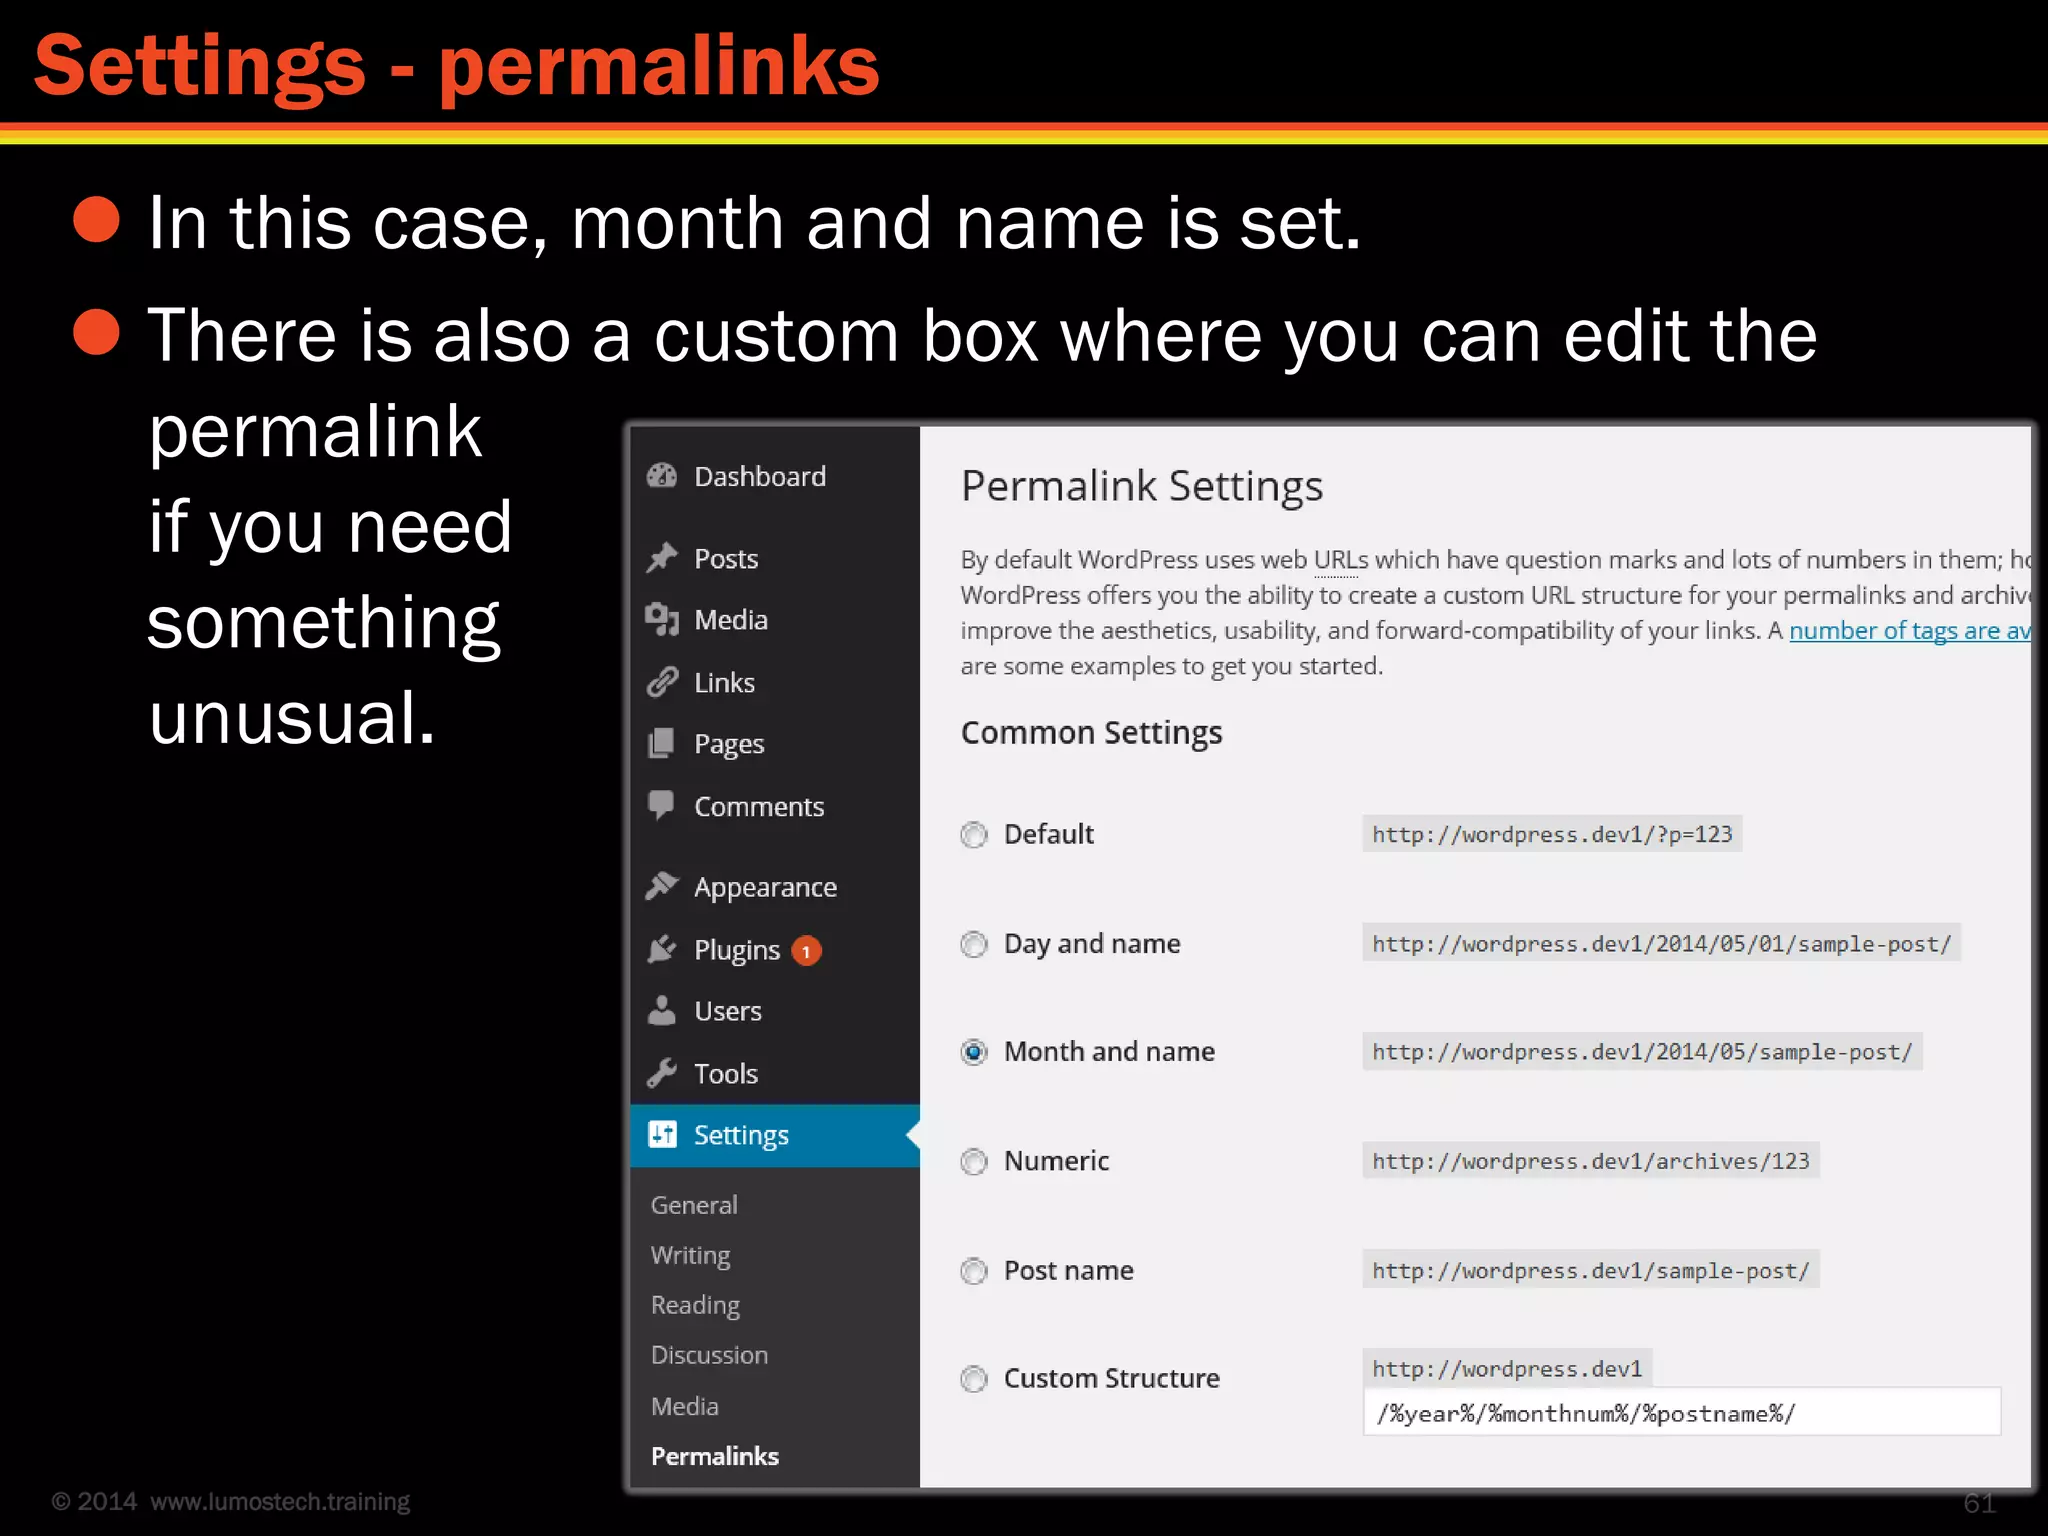Image resolution: width=2048 pixels, height=1536 pixels.
Task: Click the Day and name example URL
Action: [x=1661, y=943]
